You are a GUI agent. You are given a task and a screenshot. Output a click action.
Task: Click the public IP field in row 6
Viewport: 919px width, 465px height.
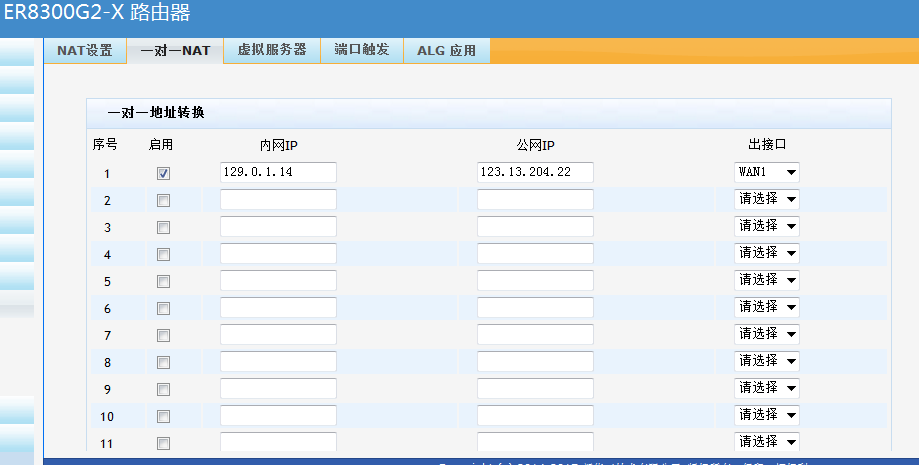pyautogui.click(x=535, y=308)
